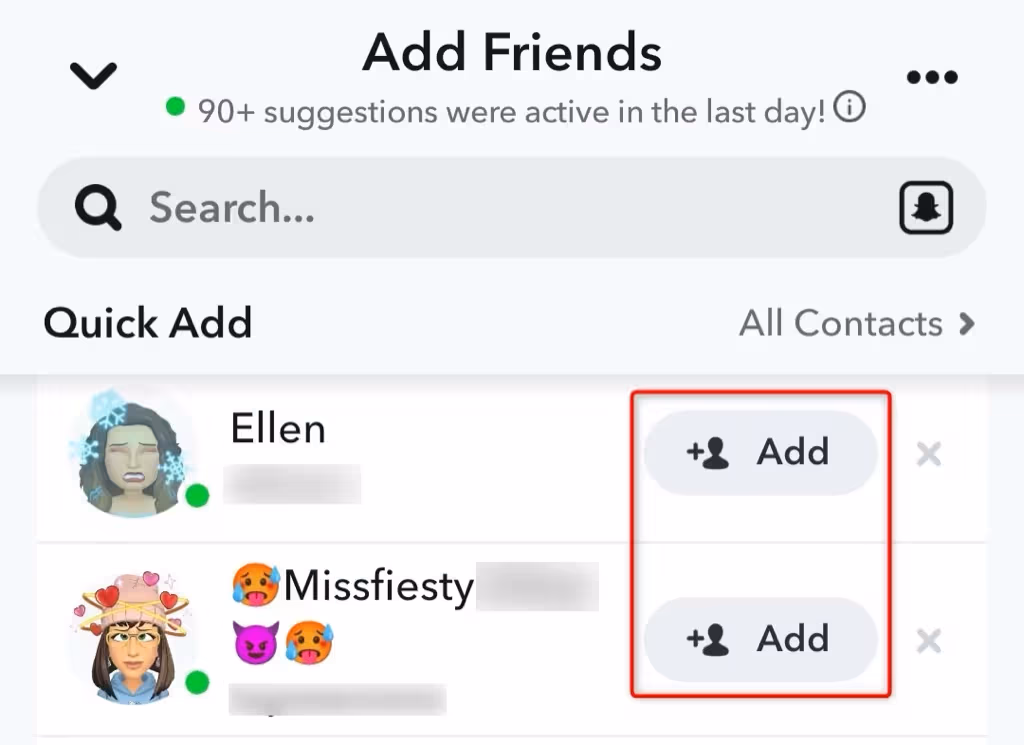Screen dimensions: 1024x745
Task: Open the three-dots options menu
Action: [x=932, y=75]
